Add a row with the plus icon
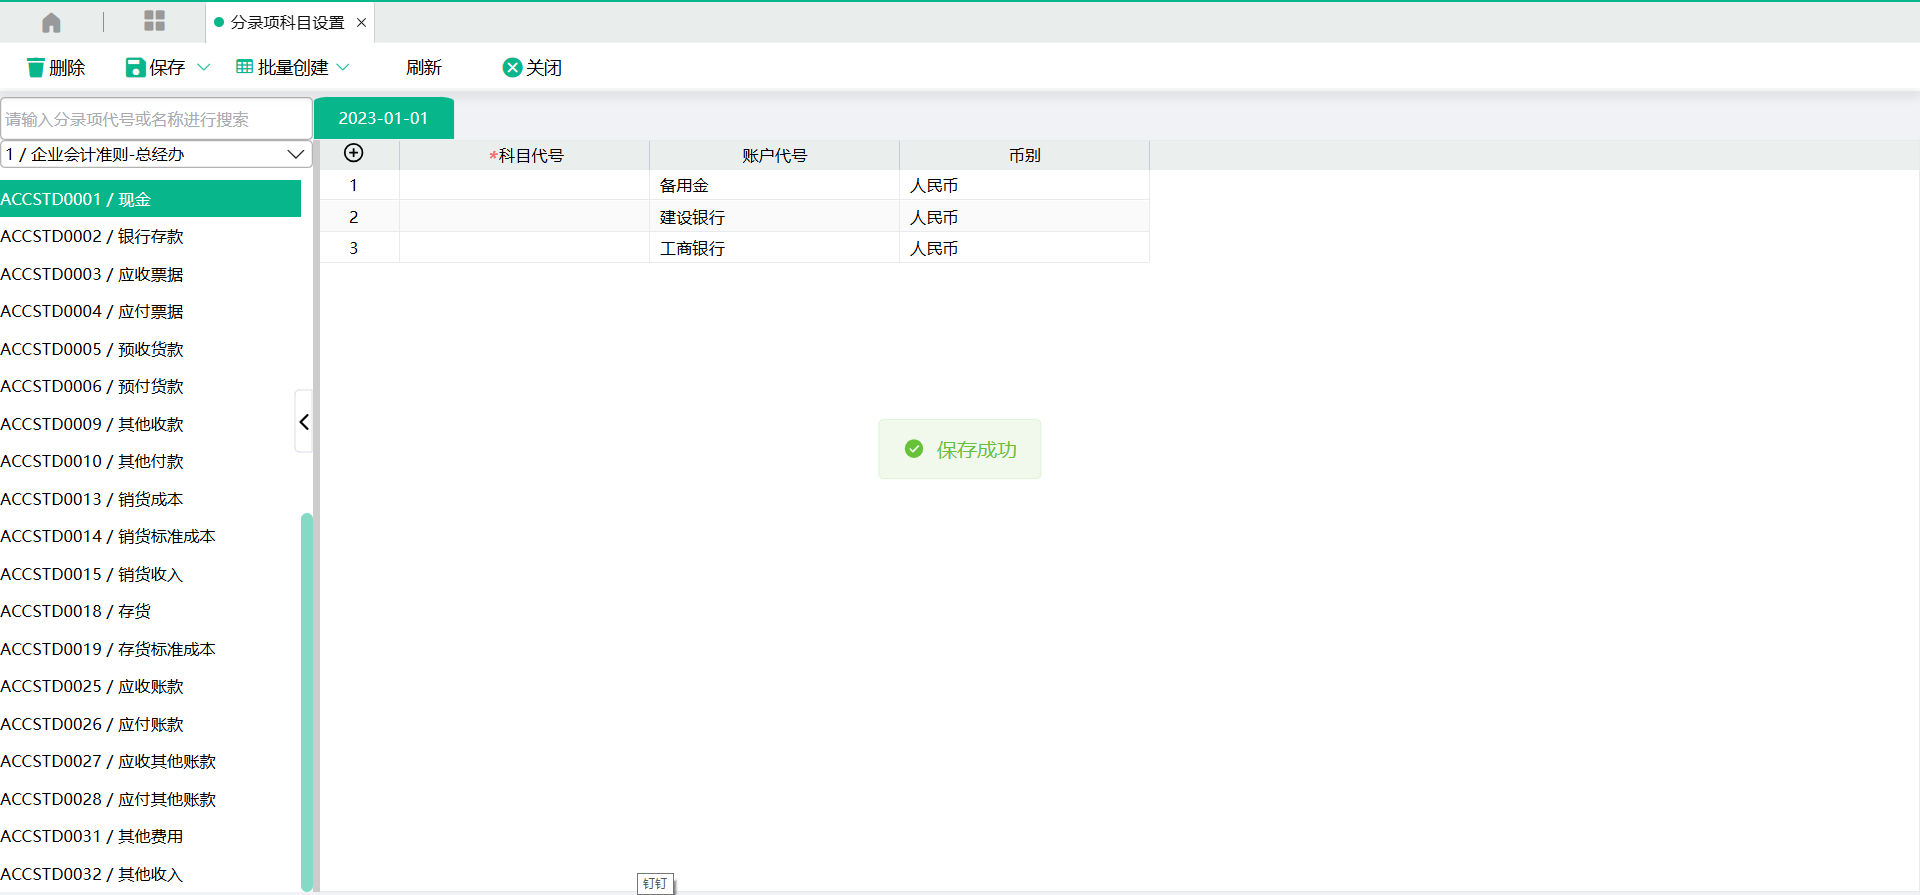 (353, 153)
